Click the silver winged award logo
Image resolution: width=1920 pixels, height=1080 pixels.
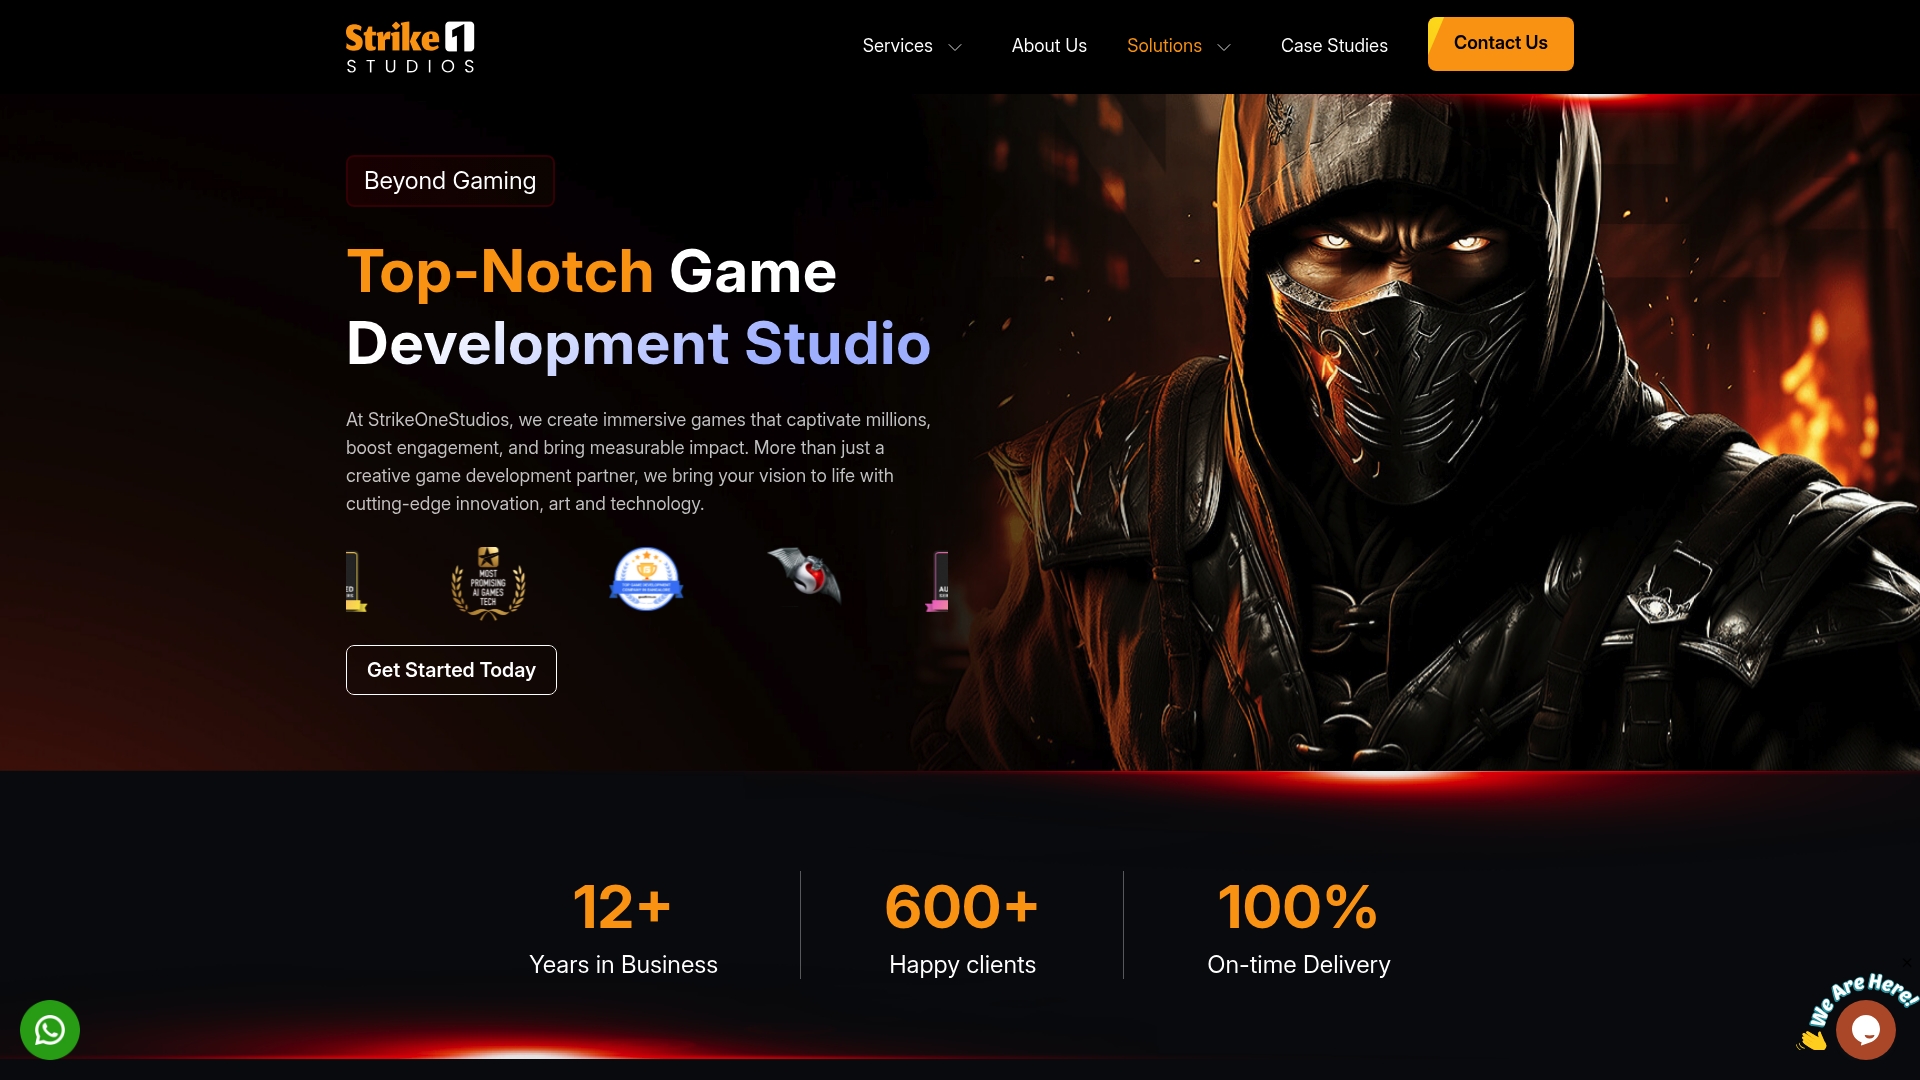coord(805,575)
